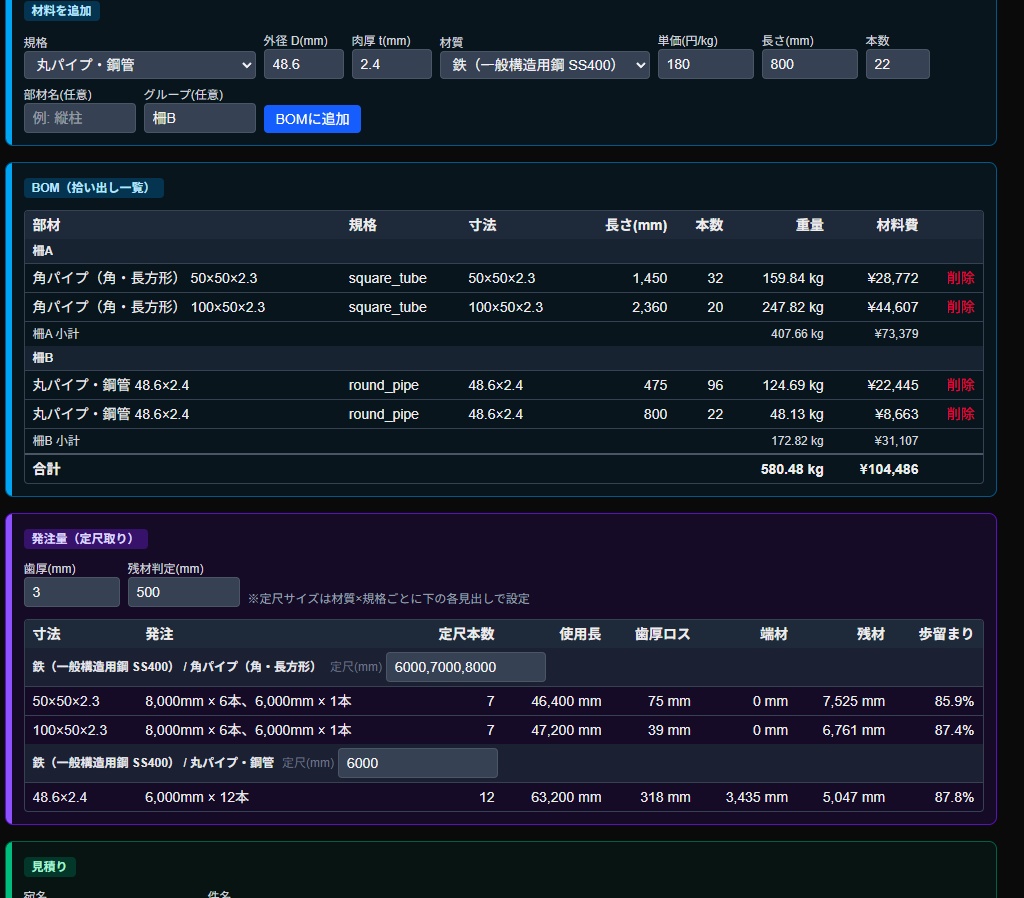Click the 歯厚(mm) field showing 3
Viewport: 1024px width, 898px height.
pos(72,592)
